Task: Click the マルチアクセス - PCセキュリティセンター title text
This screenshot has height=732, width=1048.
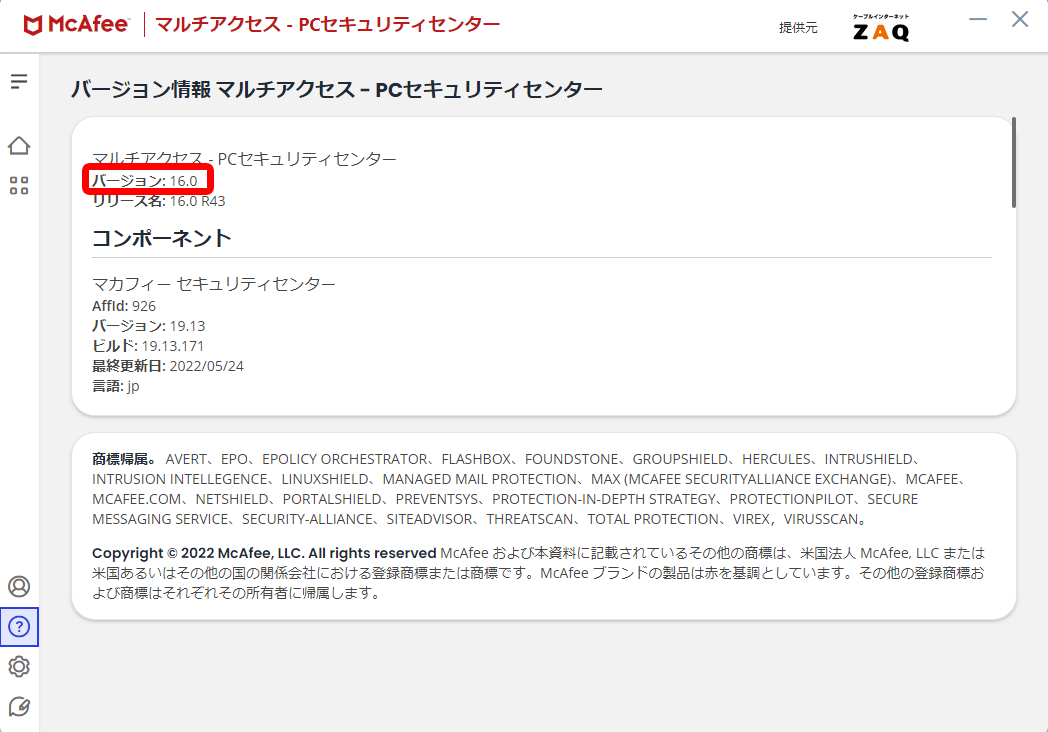Action: 328,24
